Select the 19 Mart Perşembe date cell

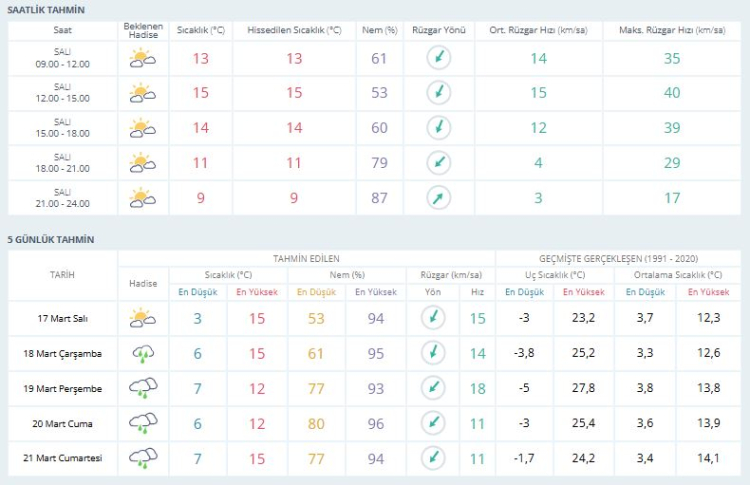pos(62,389)
